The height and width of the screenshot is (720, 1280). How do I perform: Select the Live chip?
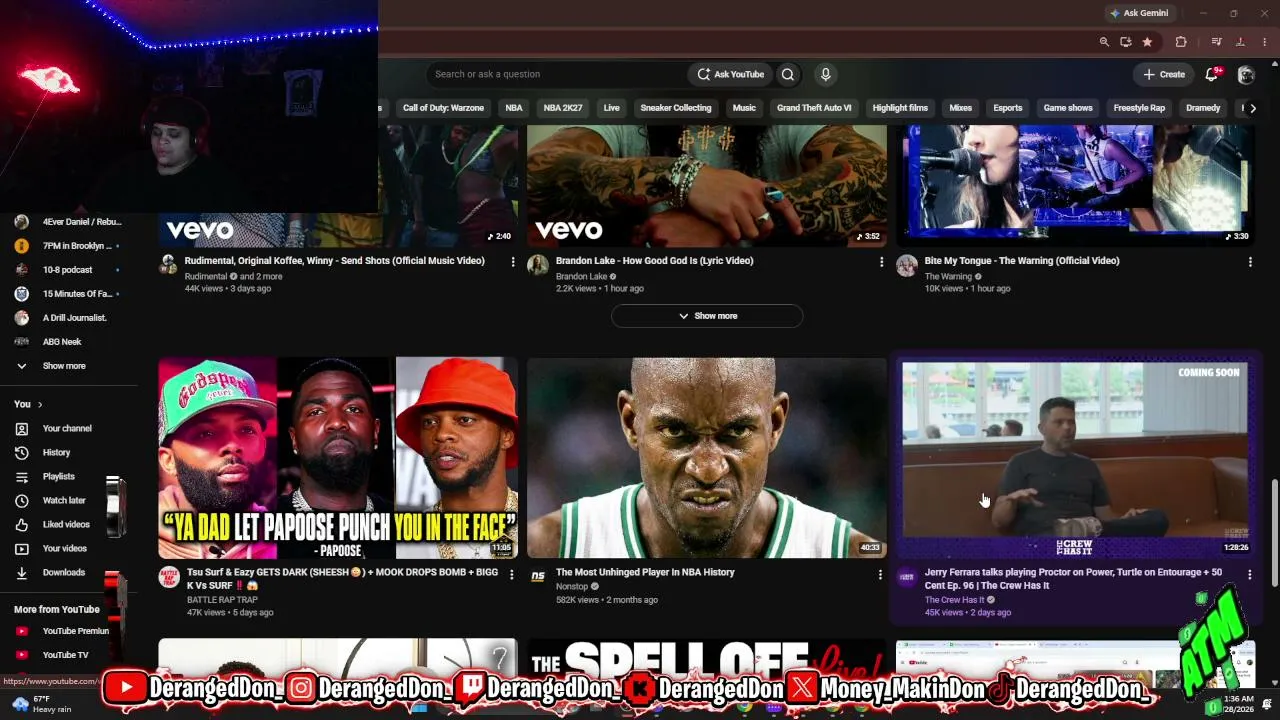[611, 108]
